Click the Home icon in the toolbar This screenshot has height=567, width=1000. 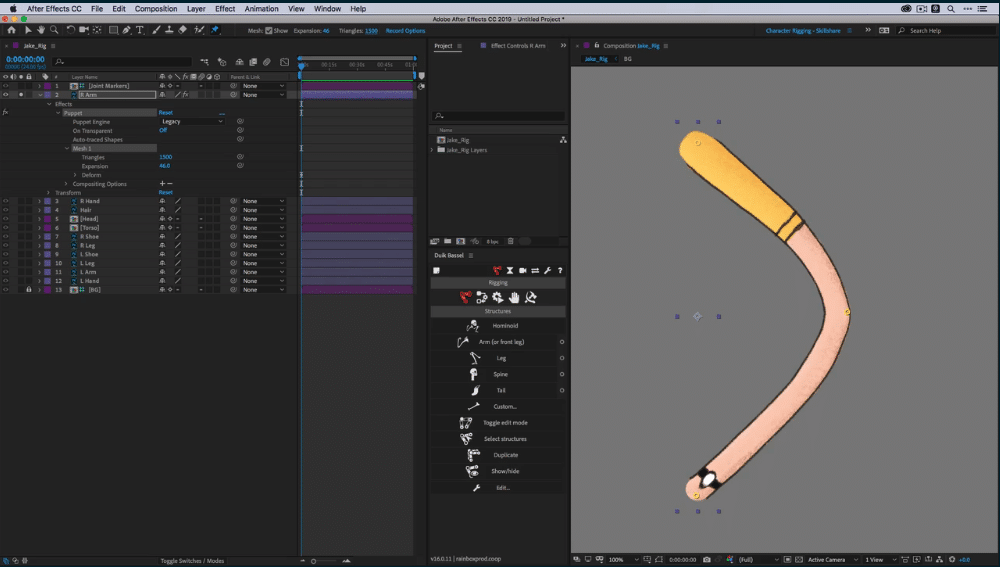pyautogui.click(x=11, y=30)
